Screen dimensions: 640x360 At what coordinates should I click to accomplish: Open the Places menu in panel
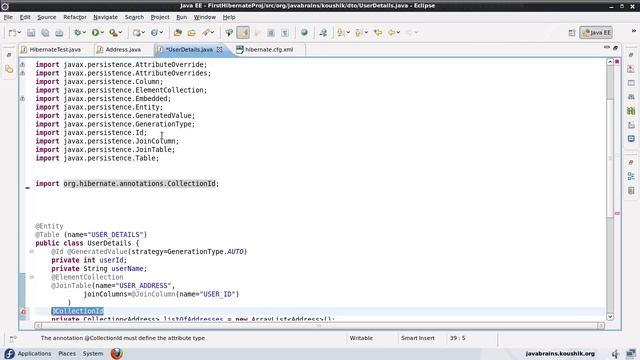(x=67, y=353)
